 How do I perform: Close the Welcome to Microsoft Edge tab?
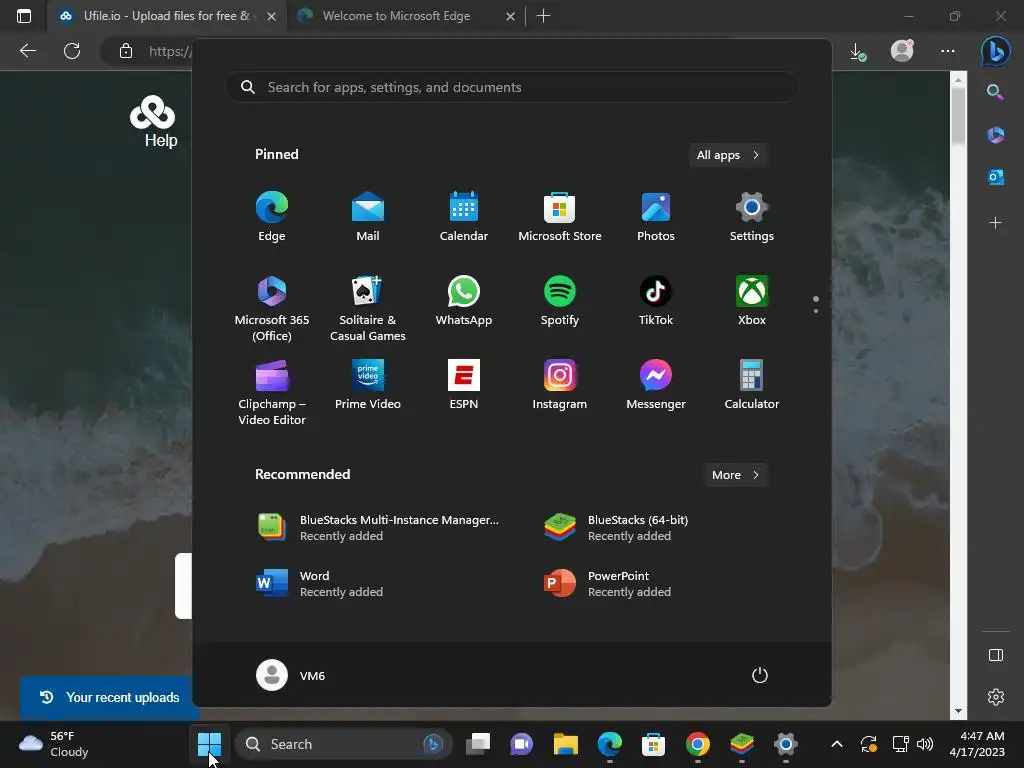[511, 16]
